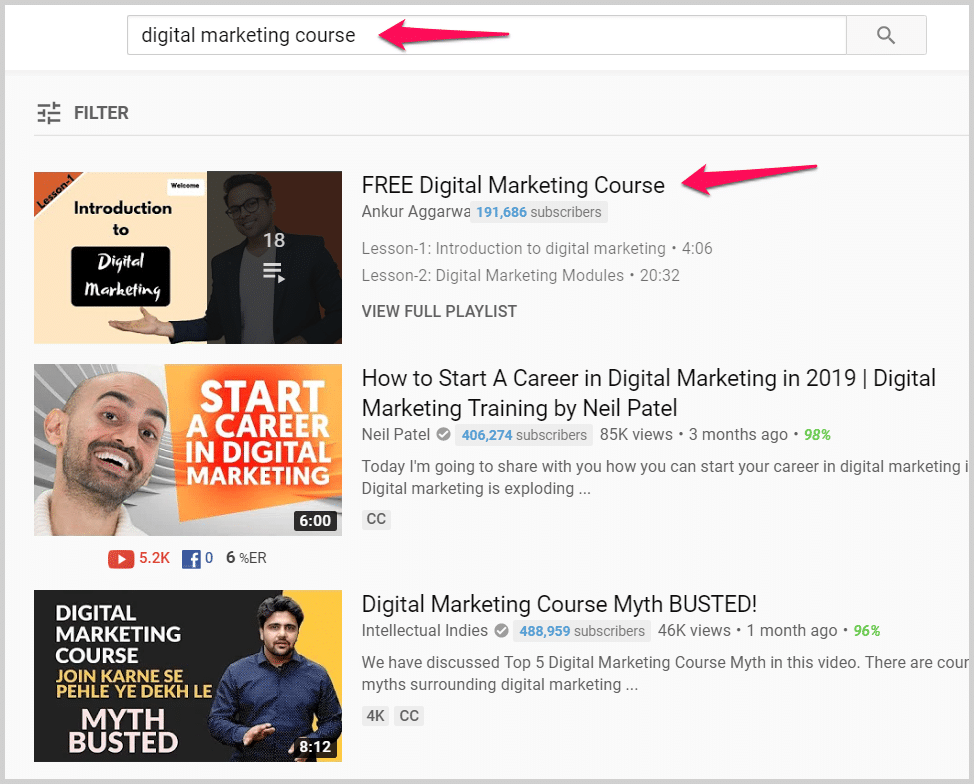Open the filter sliders icon

click(x=49, y=113)
